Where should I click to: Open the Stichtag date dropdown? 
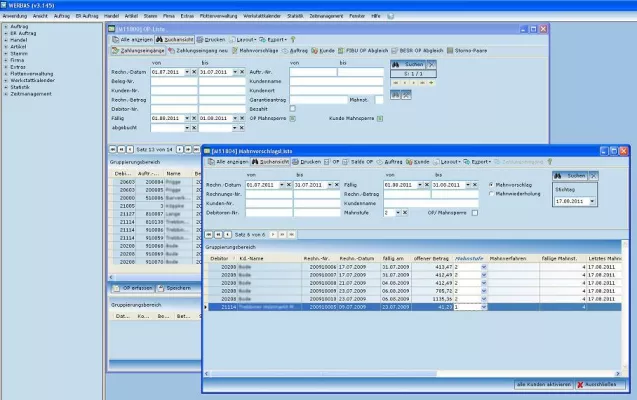[x=592, y=201]
